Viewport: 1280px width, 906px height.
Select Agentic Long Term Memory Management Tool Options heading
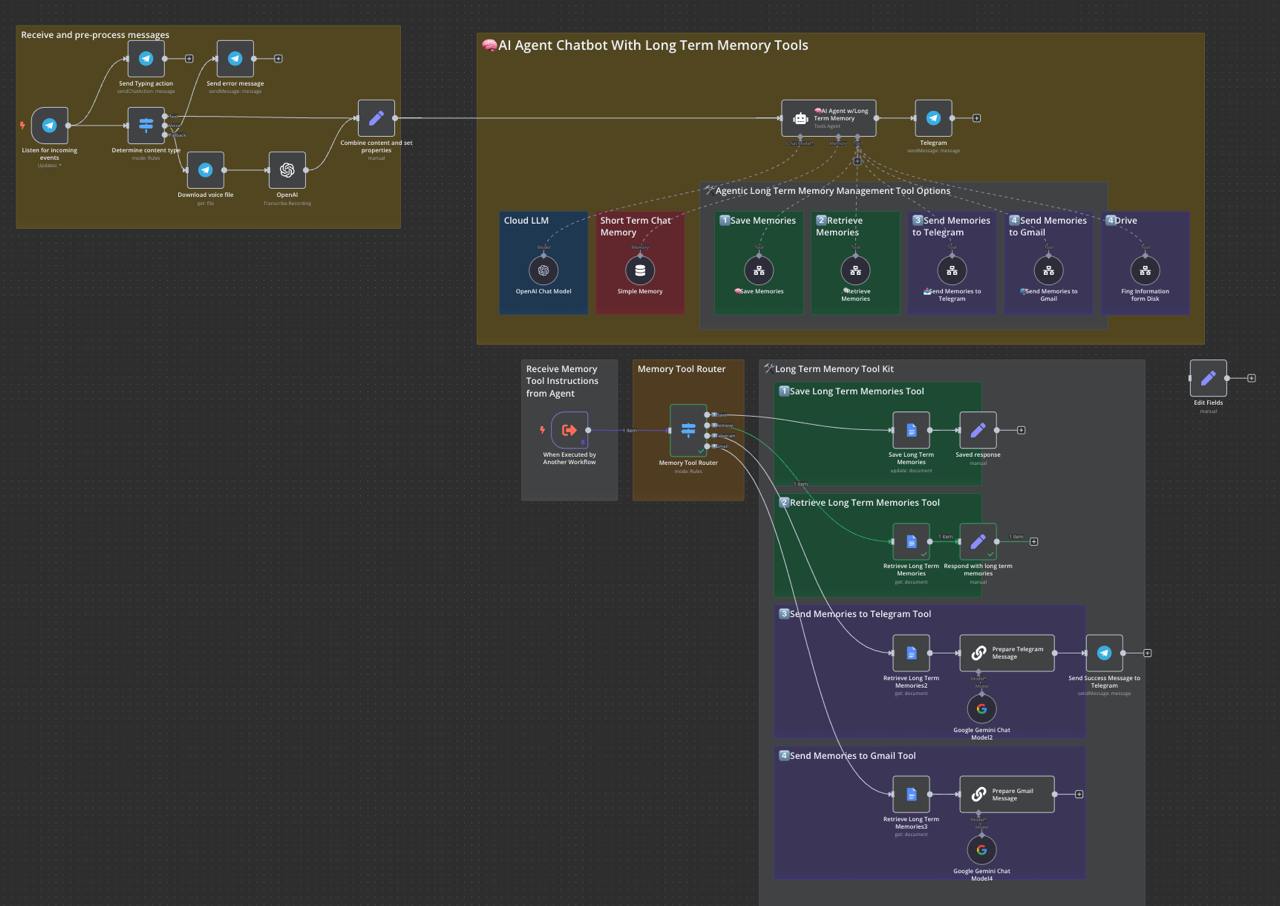click(827, 190)
